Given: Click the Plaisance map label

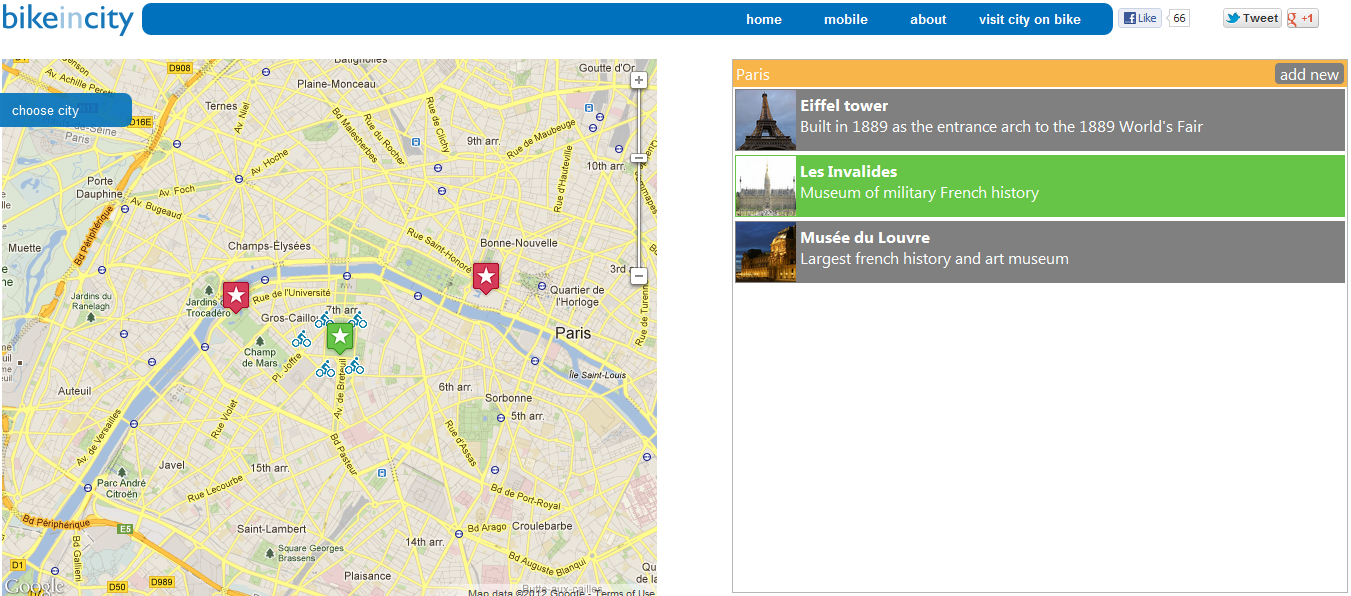Looking at the screenshot, I should [x=367, y=576].
